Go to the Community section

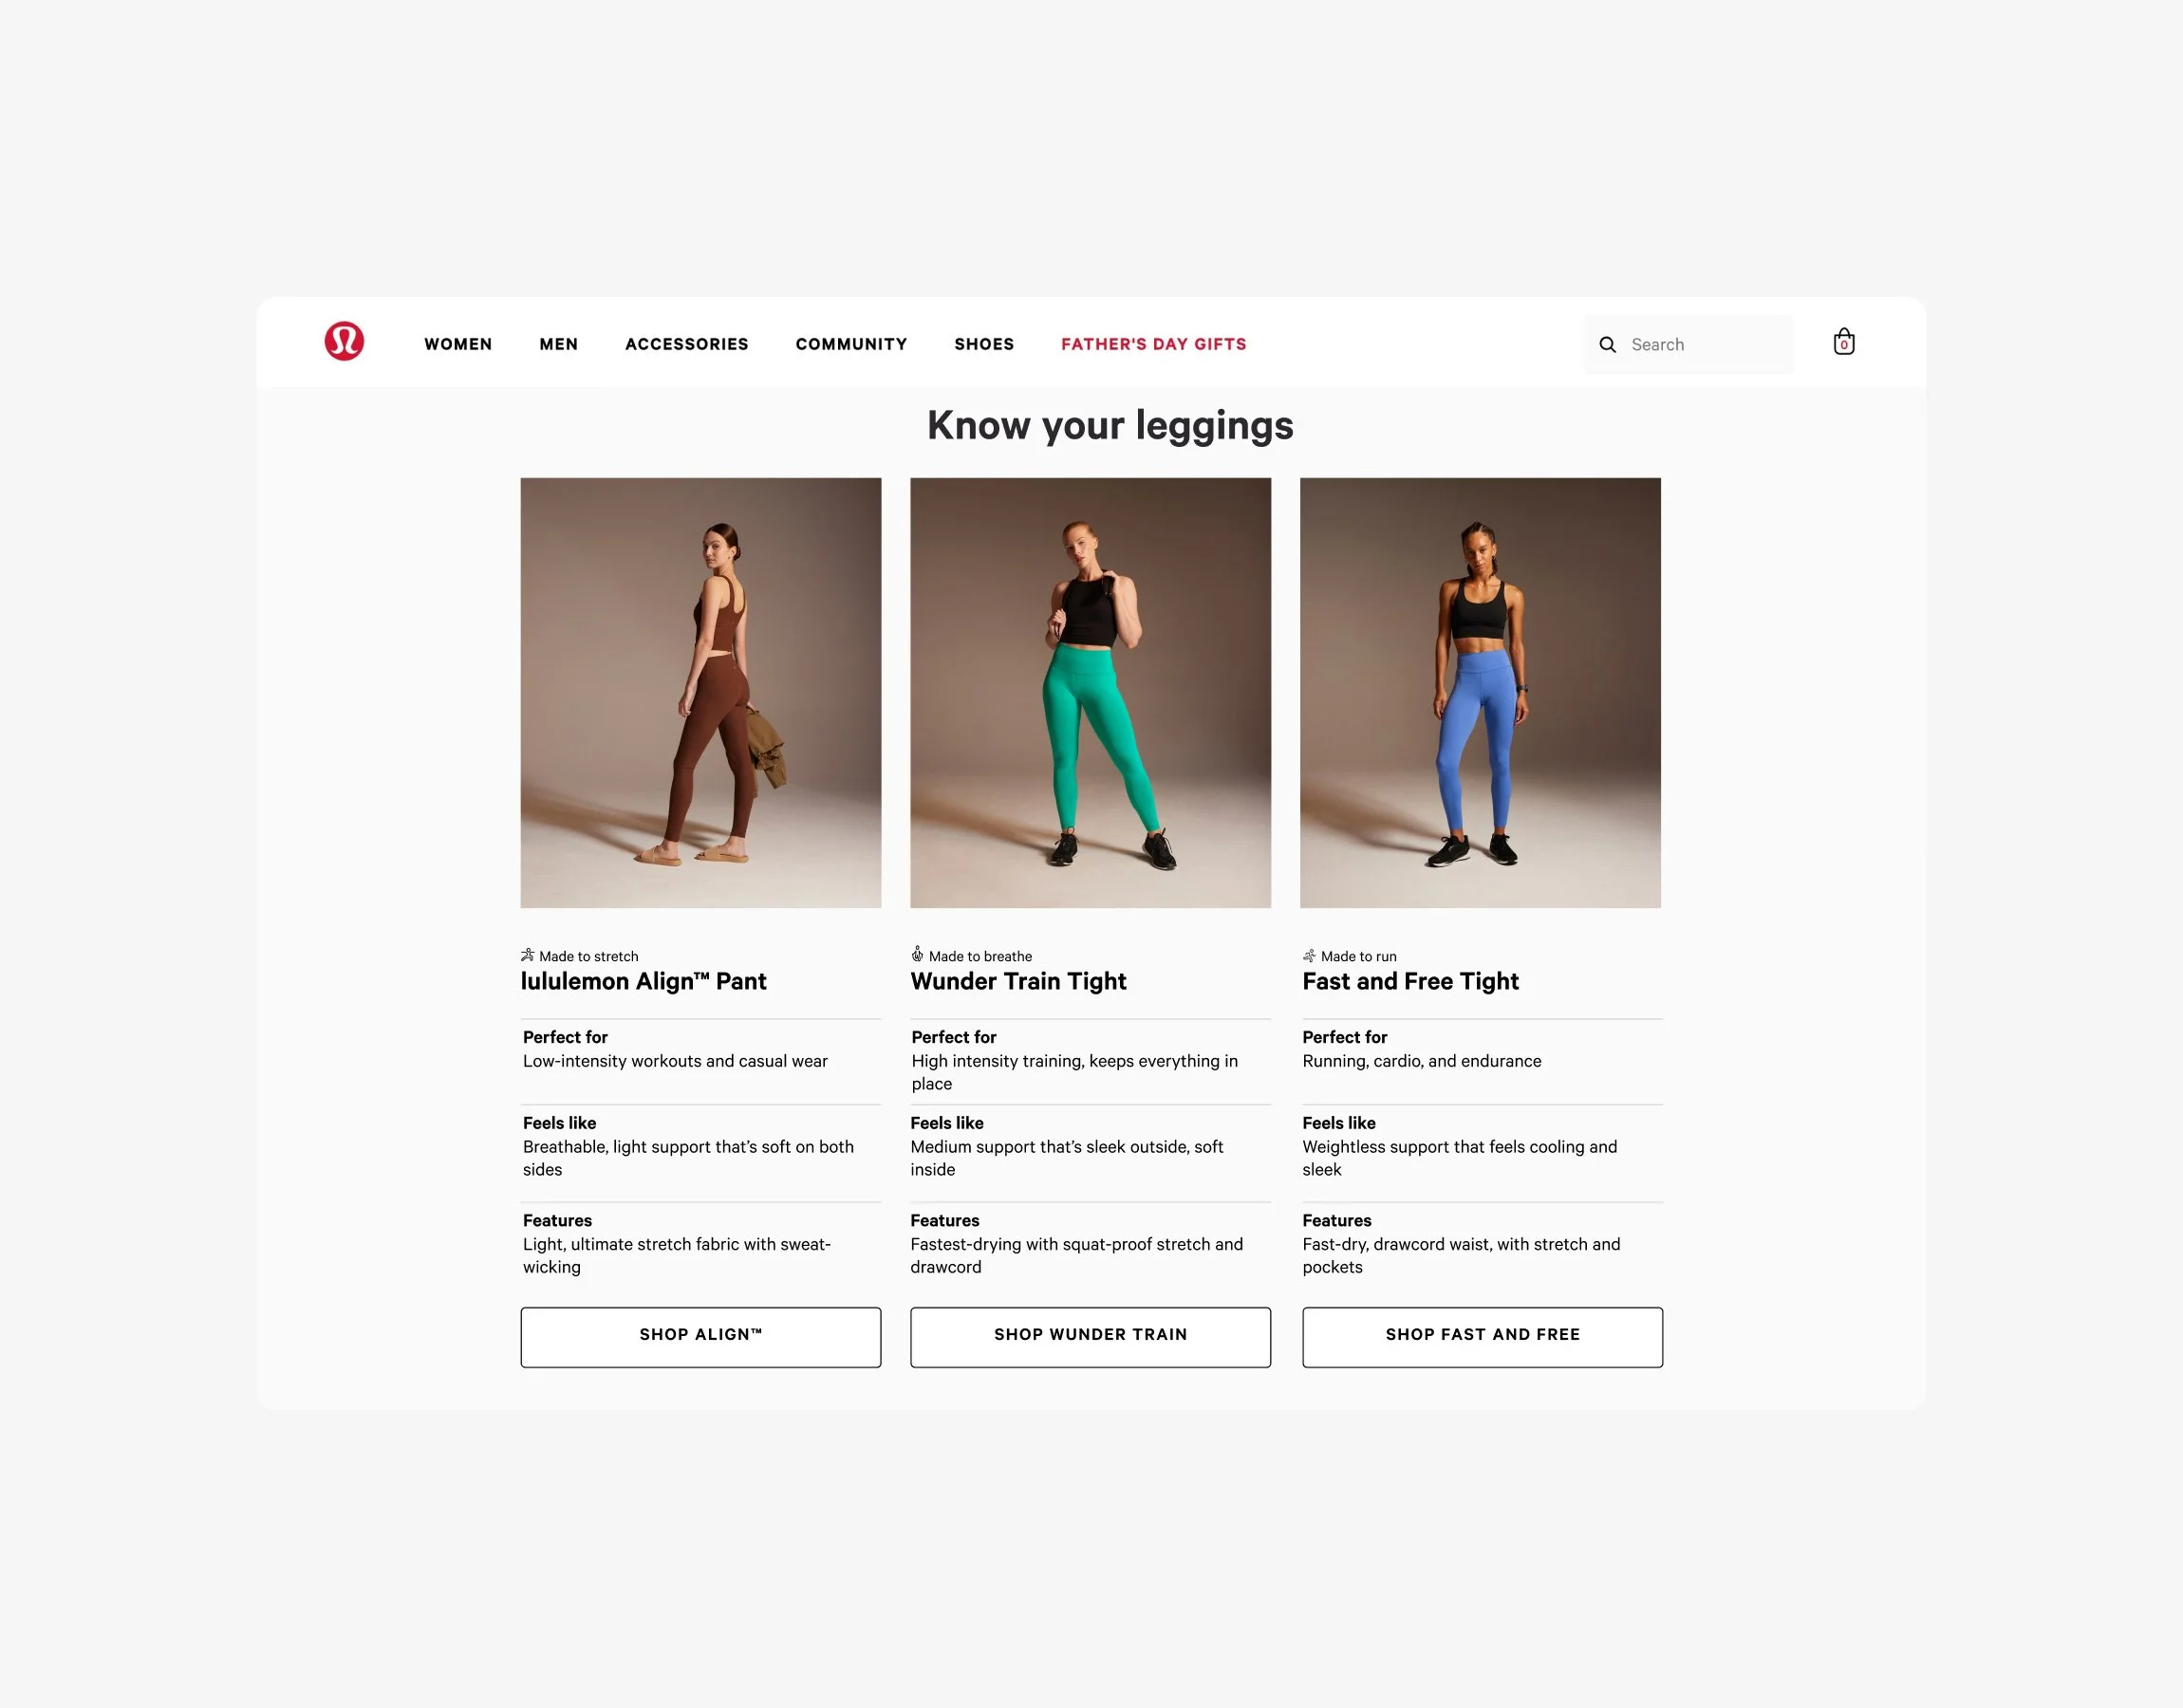tap(851, 344)
